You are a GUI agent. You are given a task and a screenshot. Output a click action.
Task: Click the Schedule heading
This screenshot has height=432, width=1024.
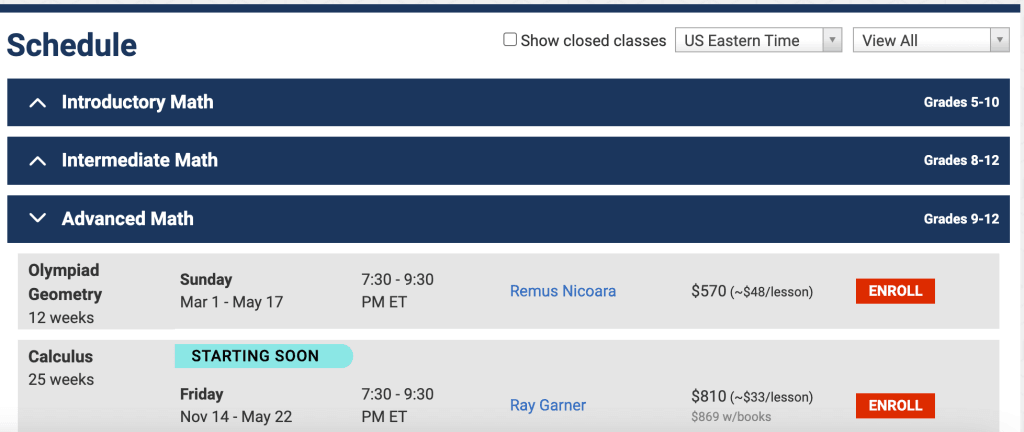coord(72,44)
